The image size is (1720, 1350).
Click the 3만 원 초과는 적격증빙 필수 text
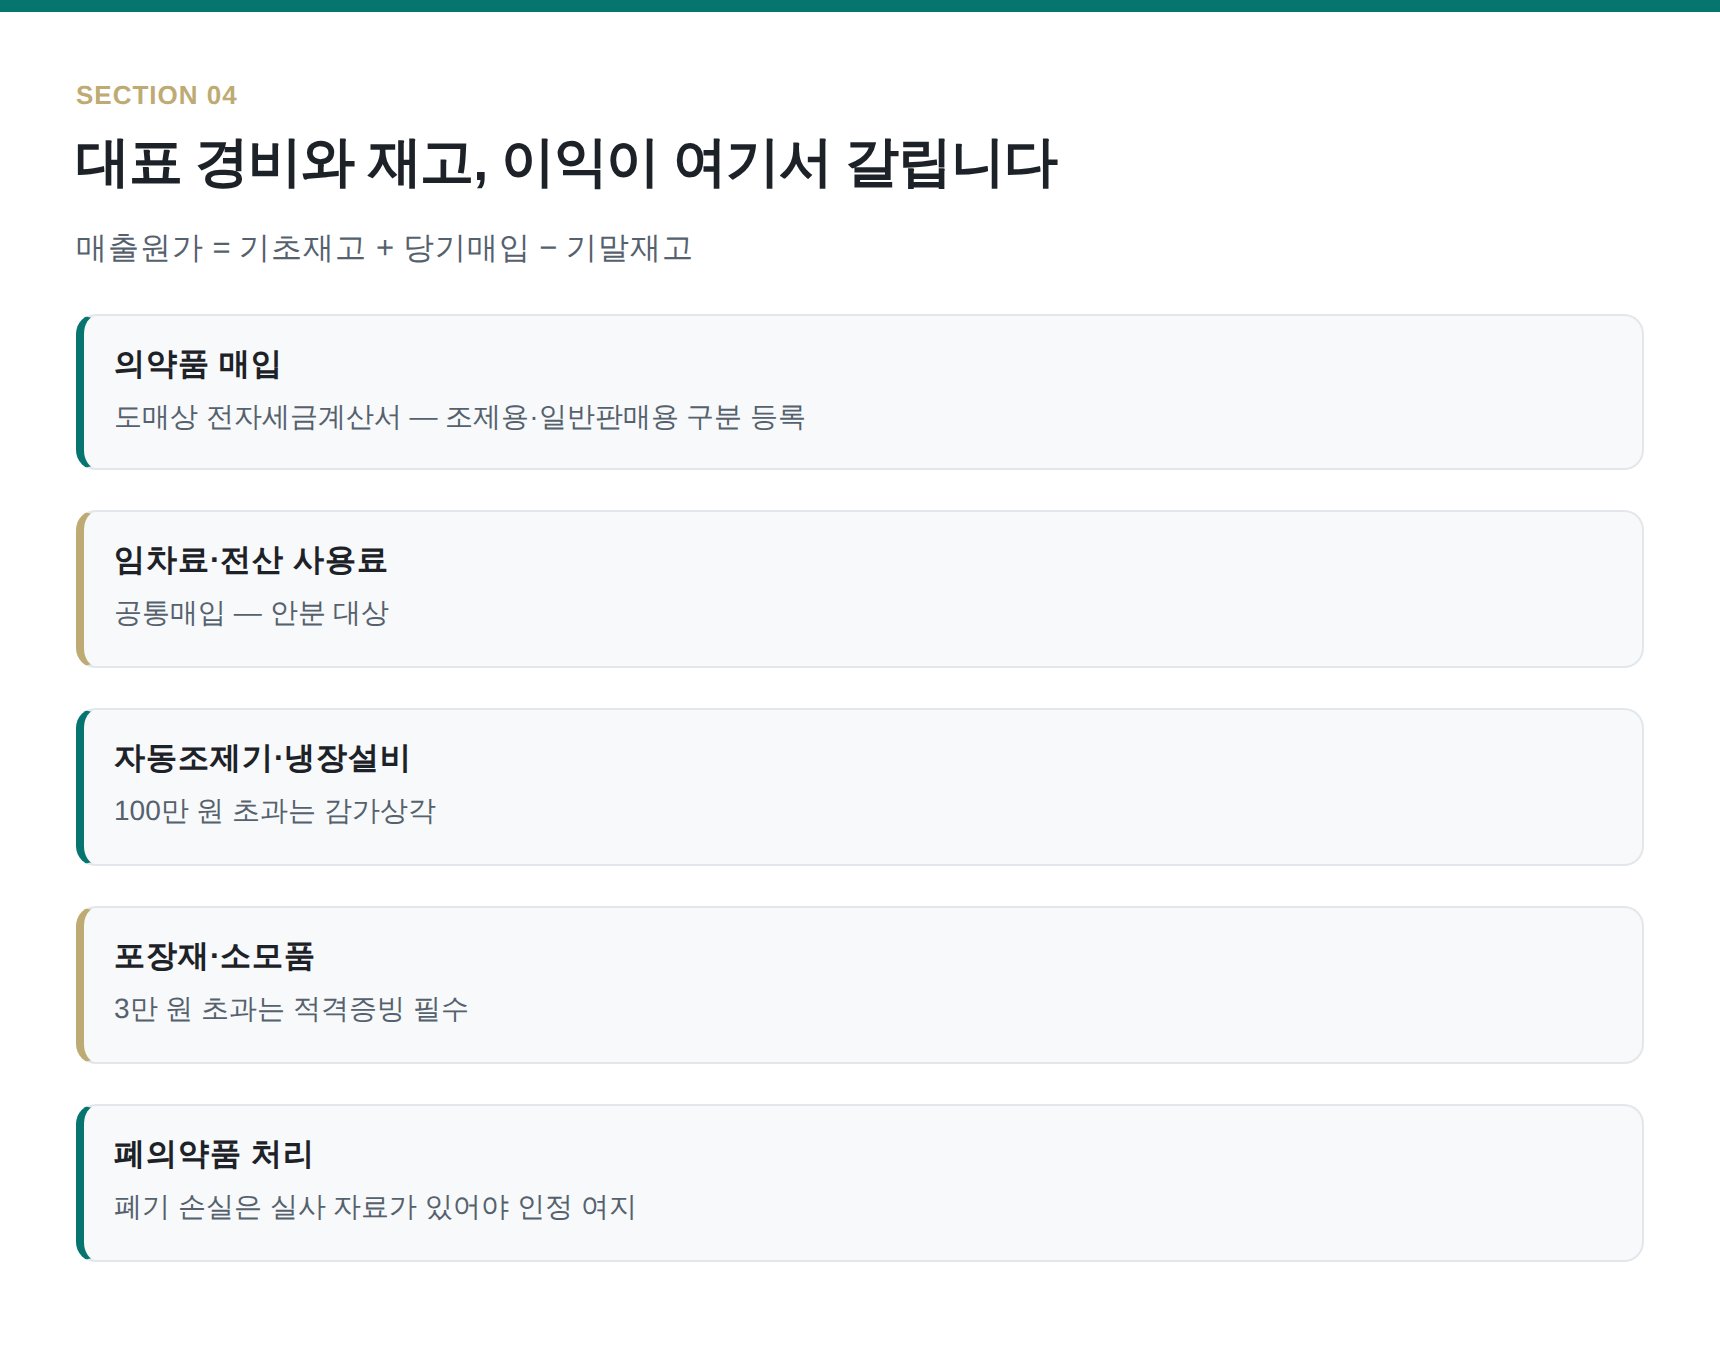pos(291,1009)
